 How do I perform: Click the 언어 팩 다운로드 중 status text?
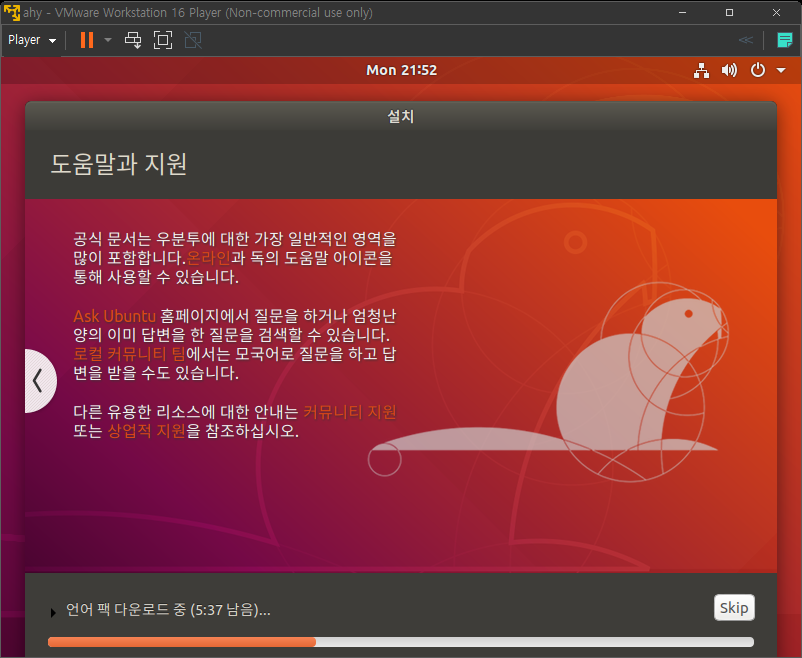point(168,609)
